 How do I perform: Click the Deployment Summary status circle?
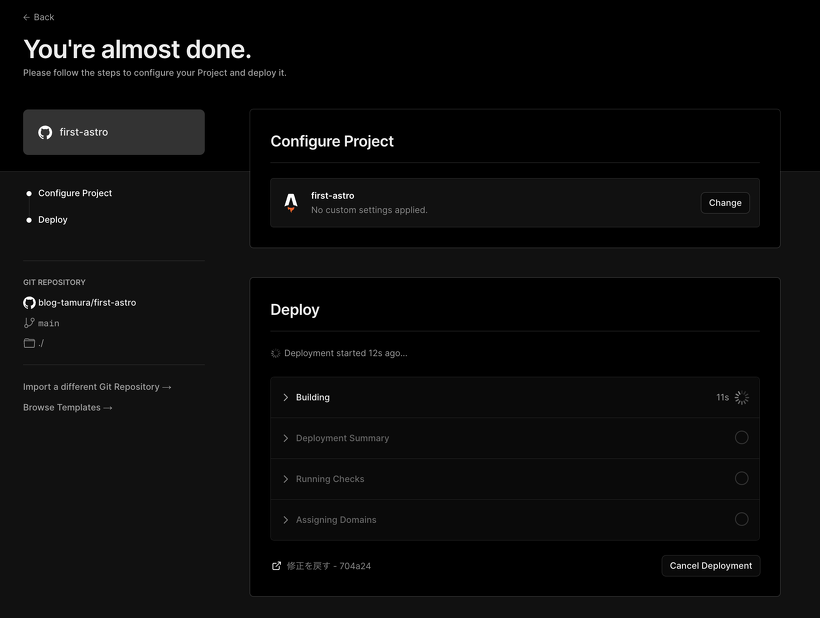coord(742,438)
